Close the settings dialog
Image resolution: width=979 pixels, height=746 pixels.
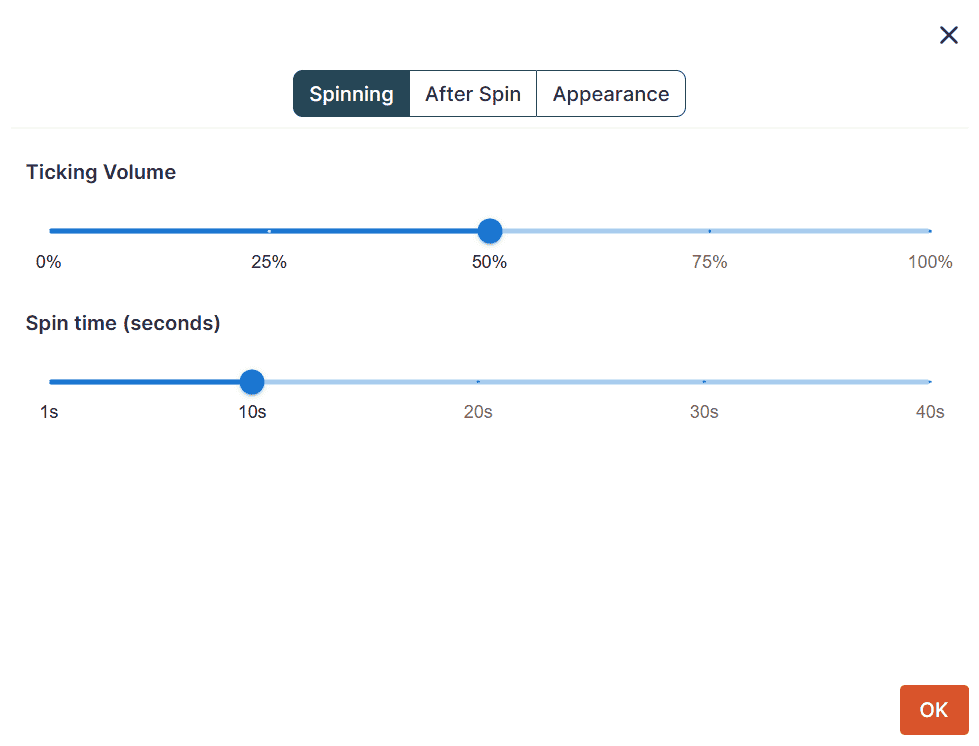pos(948,34)
